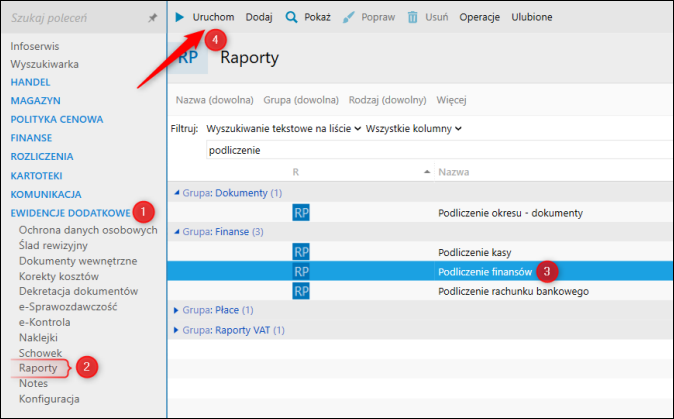Click the Usuń trash icon
This screenshot has width=674, height=419.
click(x=412, y=17)
